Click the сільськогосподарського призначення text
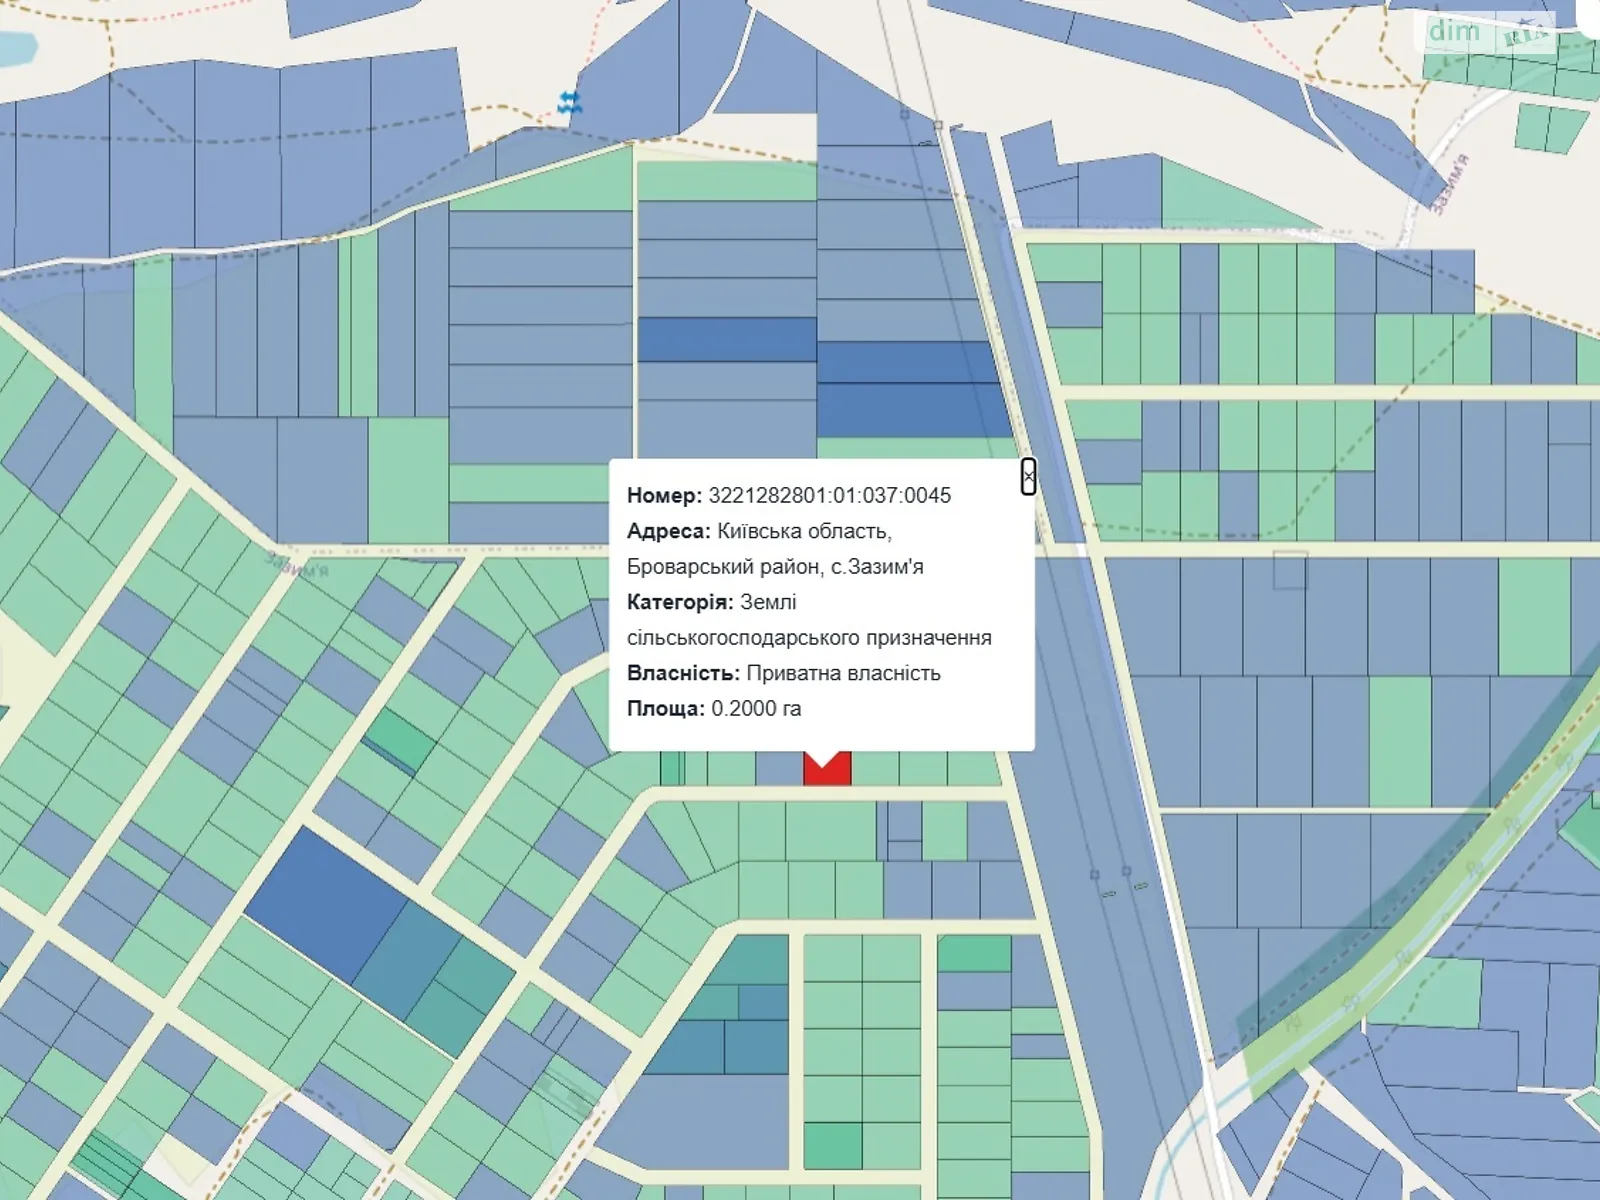The height and width of the screenshot is (1200, 1600). click(x=808, y=638)
